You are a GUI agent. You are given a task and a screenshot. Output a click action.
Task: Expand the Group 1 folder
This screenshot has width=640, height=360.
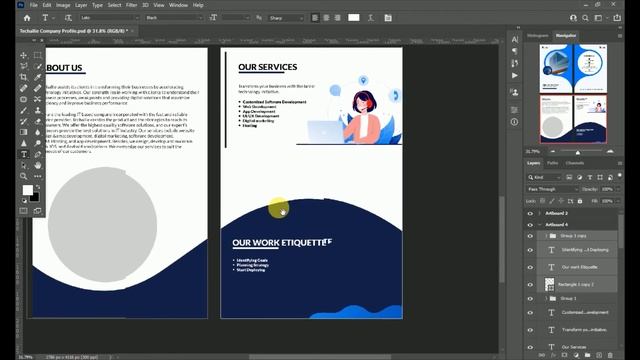546,298
